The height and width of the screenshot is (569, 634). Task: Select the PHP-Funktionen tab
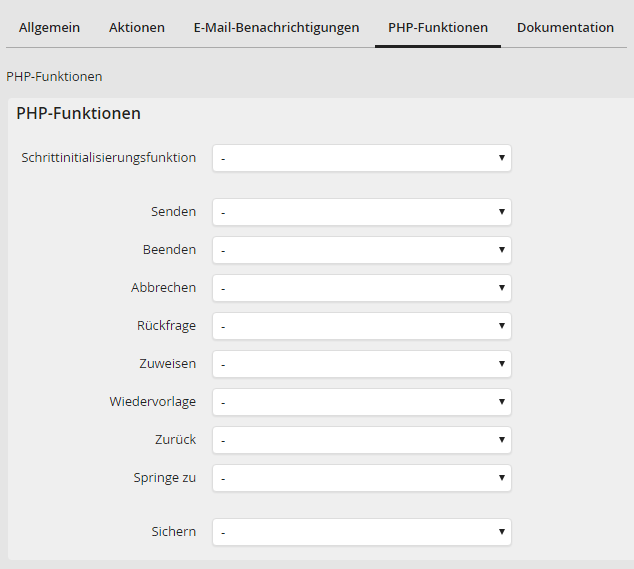[438, 27]
